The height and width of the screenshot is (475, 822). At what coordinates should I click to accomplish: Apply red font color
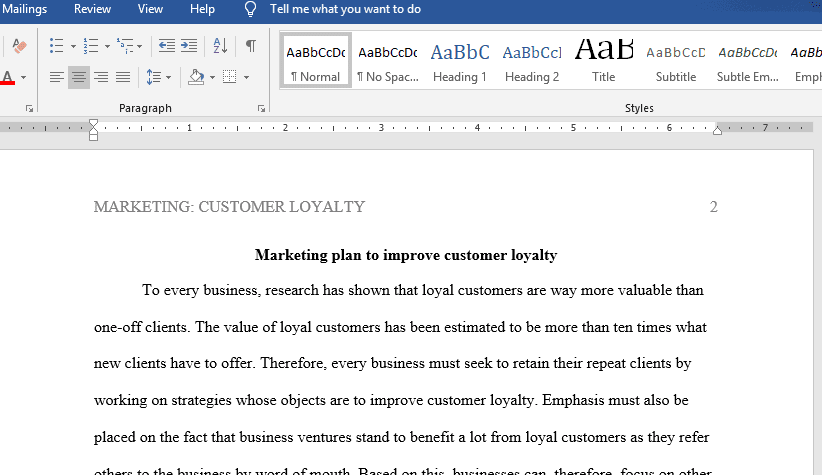[7, 78]
